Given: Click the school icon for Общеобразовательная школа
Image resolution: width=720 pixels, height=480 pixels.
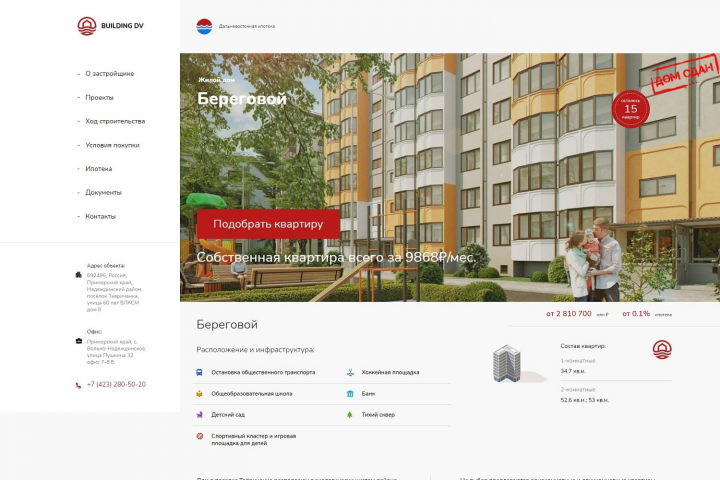Looking at the screenshot, I should pyautogui.click(x=199, y=394).
